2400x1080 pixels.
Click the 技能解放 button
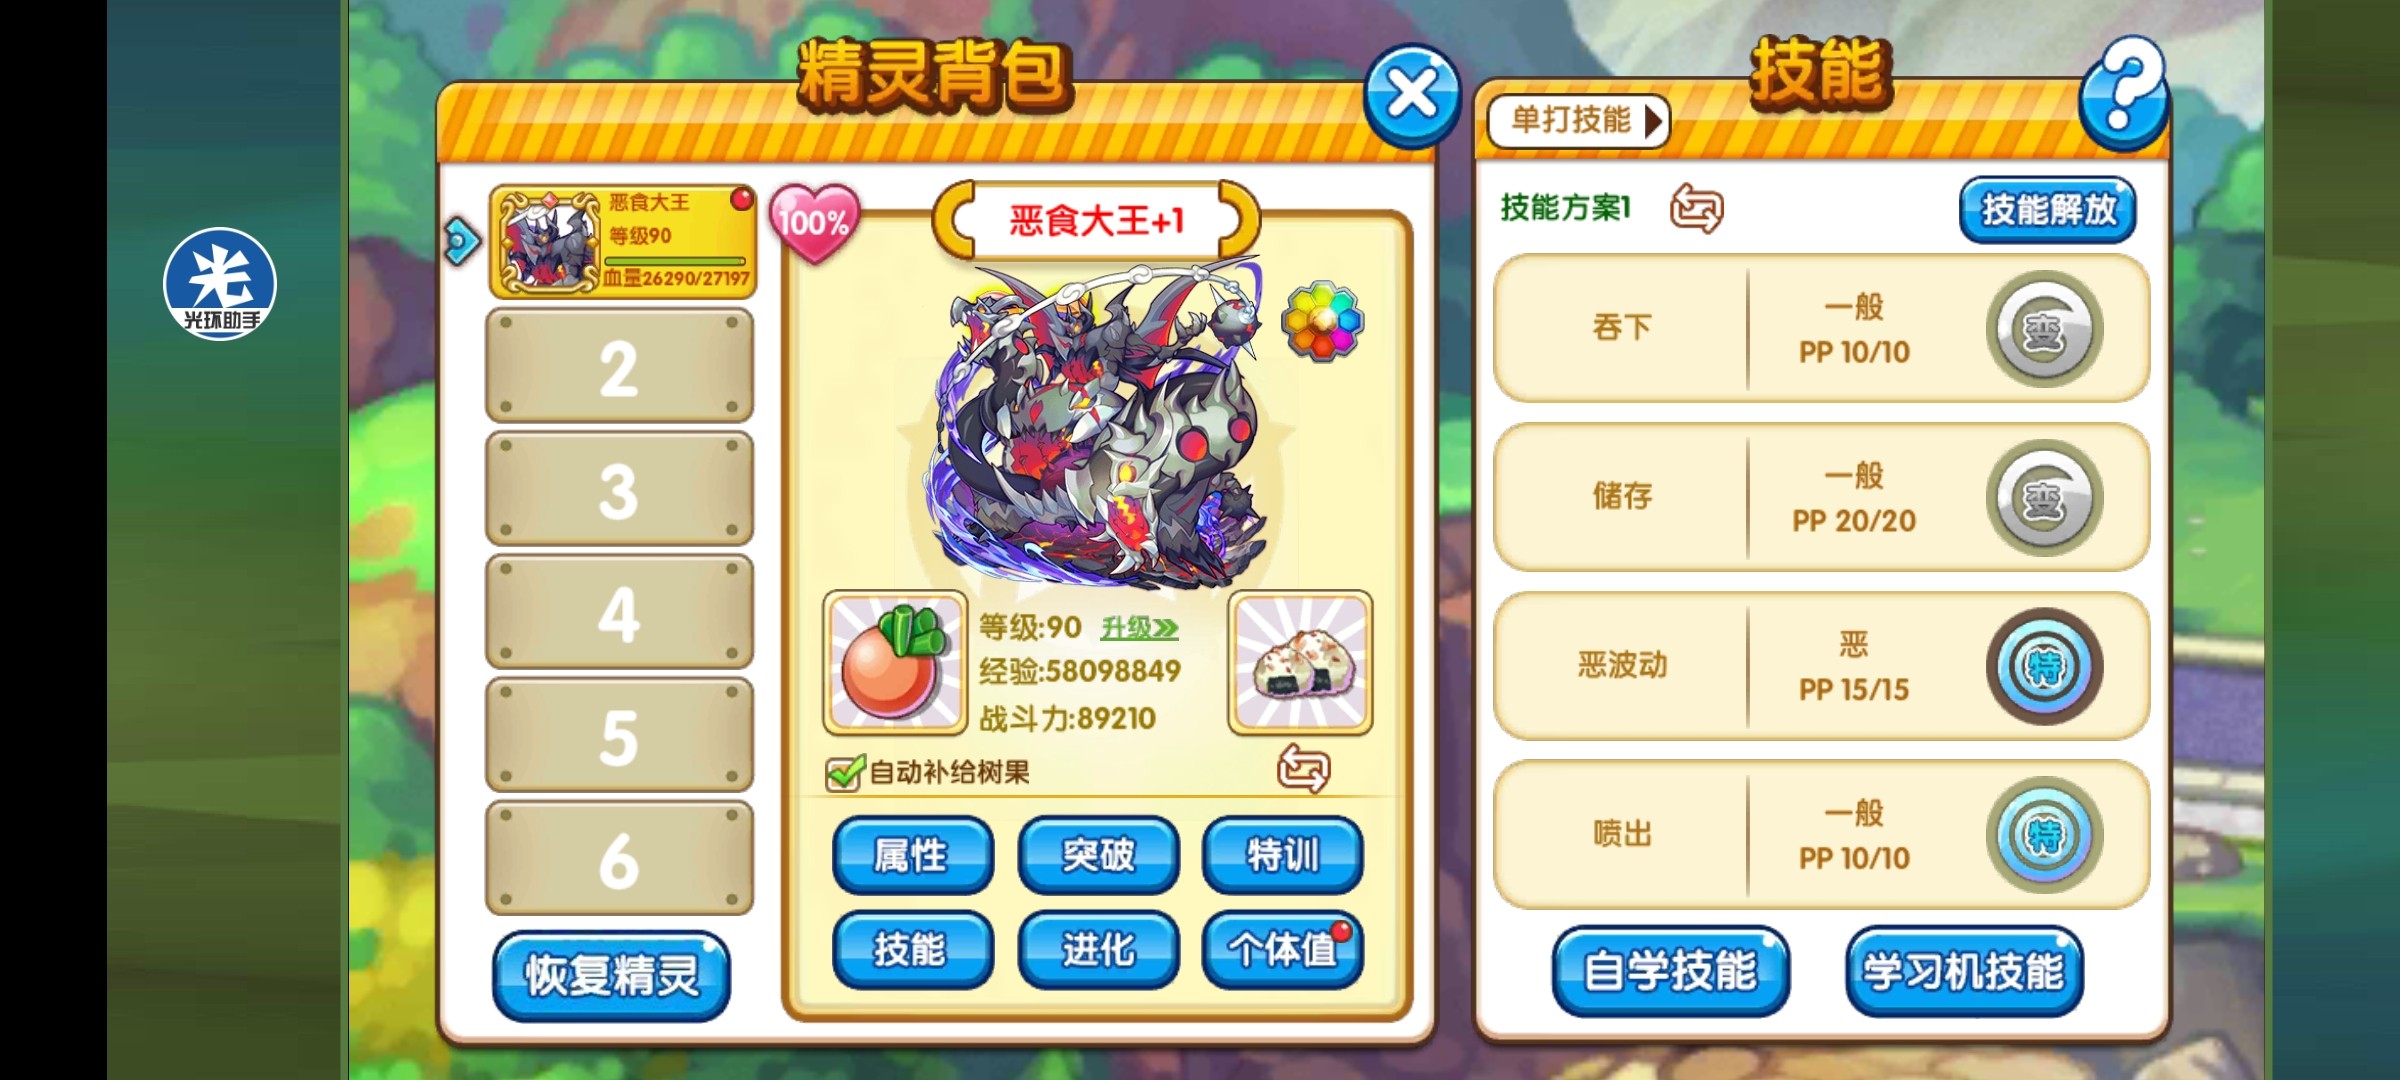coord(2047,210)
